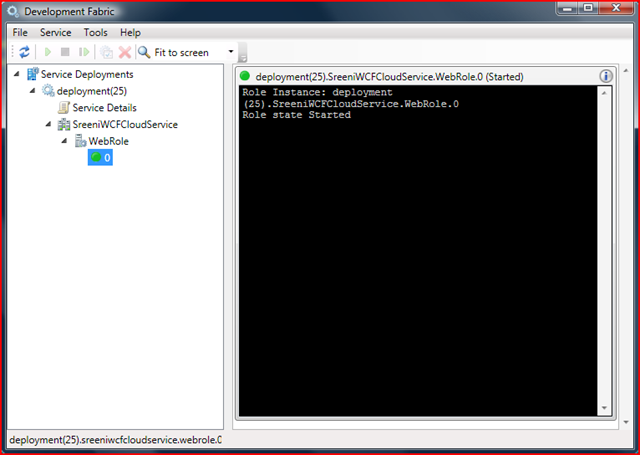Select Service Deployments root icon
The height and width of the screenshot is (455, 640).
[x=33, y=74]
